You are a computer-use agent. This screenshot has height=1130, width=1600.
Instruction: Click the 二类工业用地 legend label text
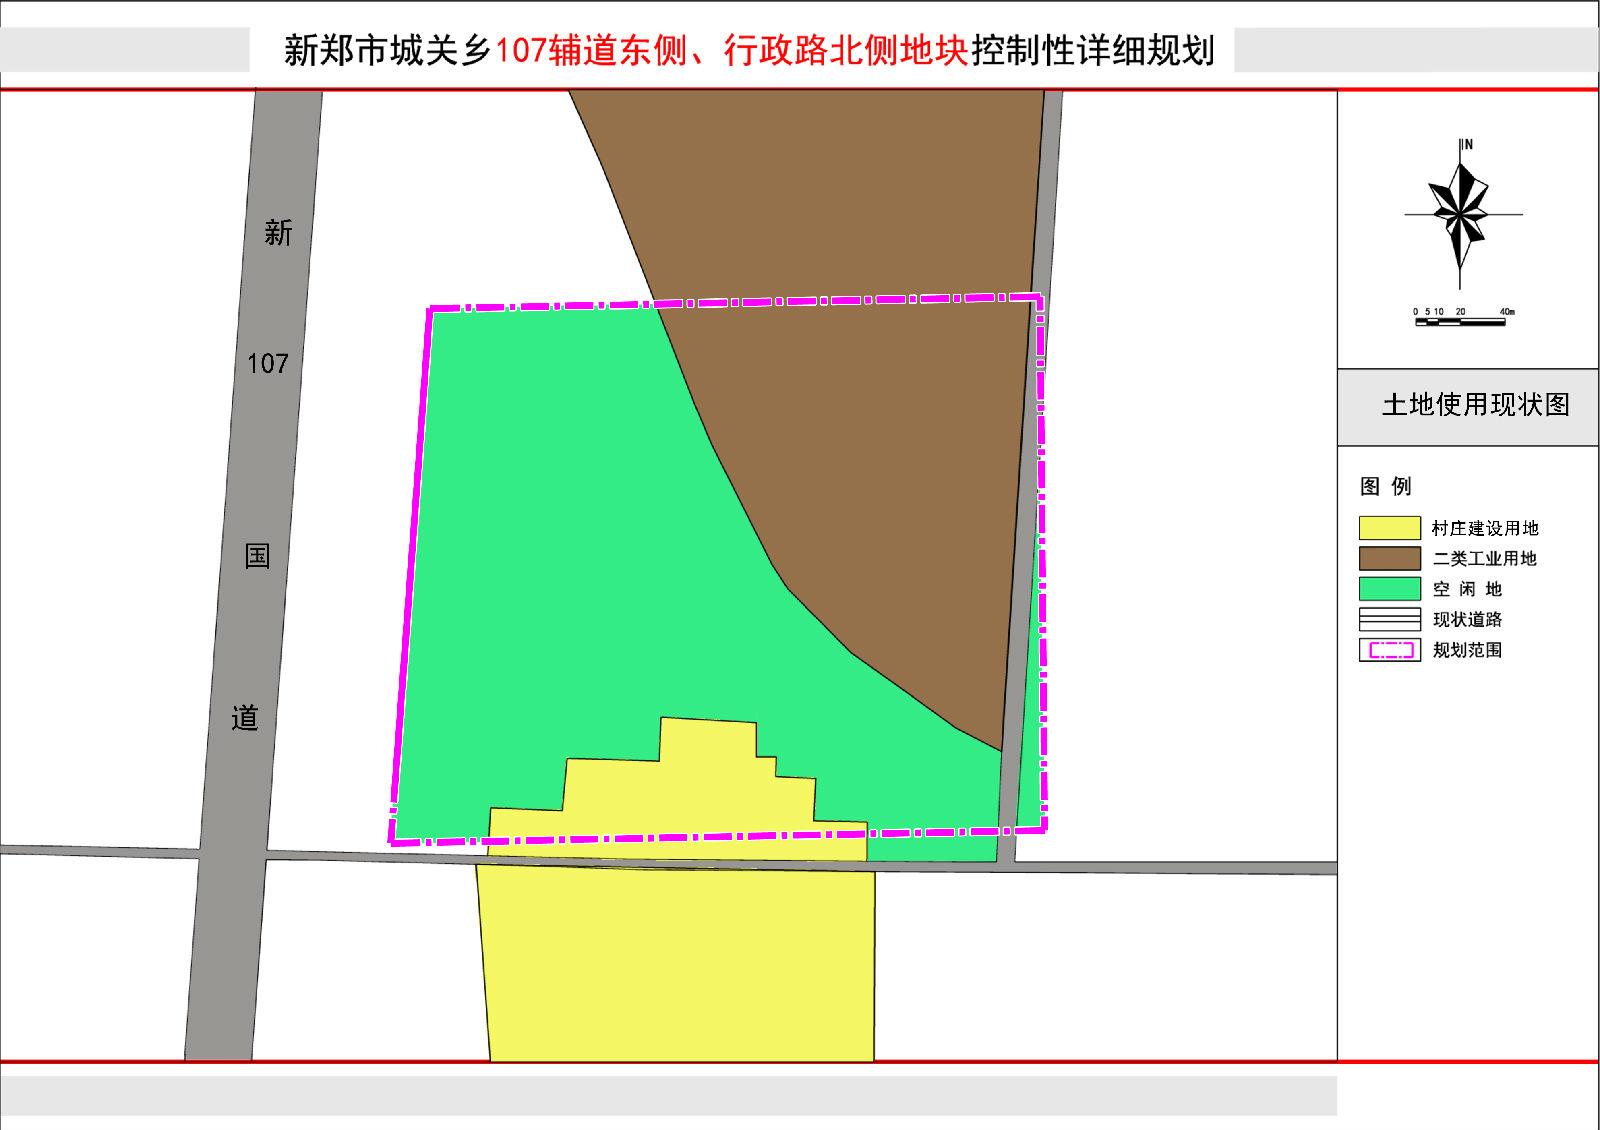[1484, 558]
